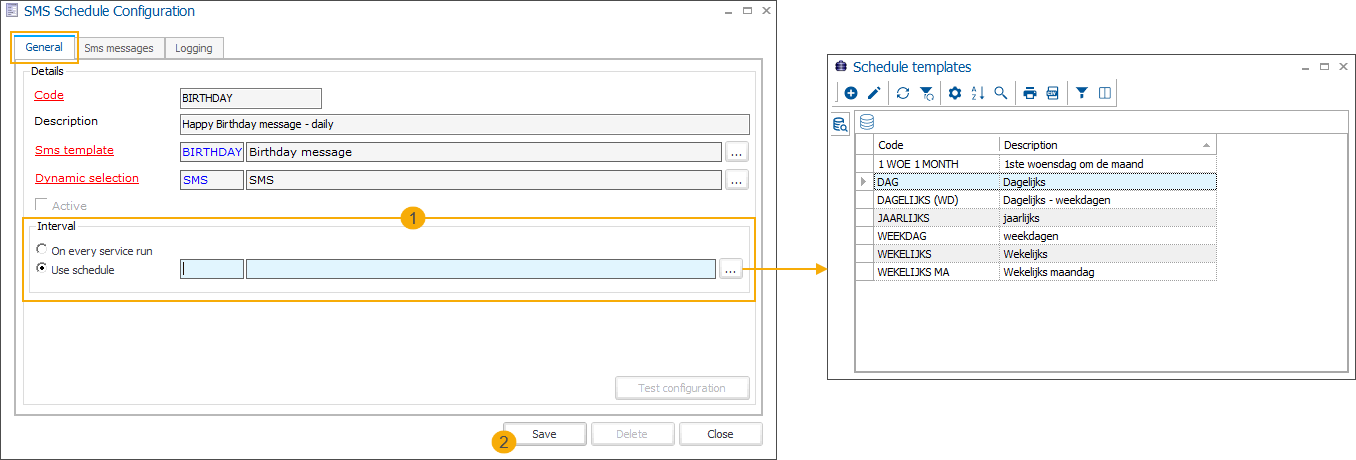Toggle the Active checkbox
Viewport: 1356px width, 460px height.
(41, 206)
